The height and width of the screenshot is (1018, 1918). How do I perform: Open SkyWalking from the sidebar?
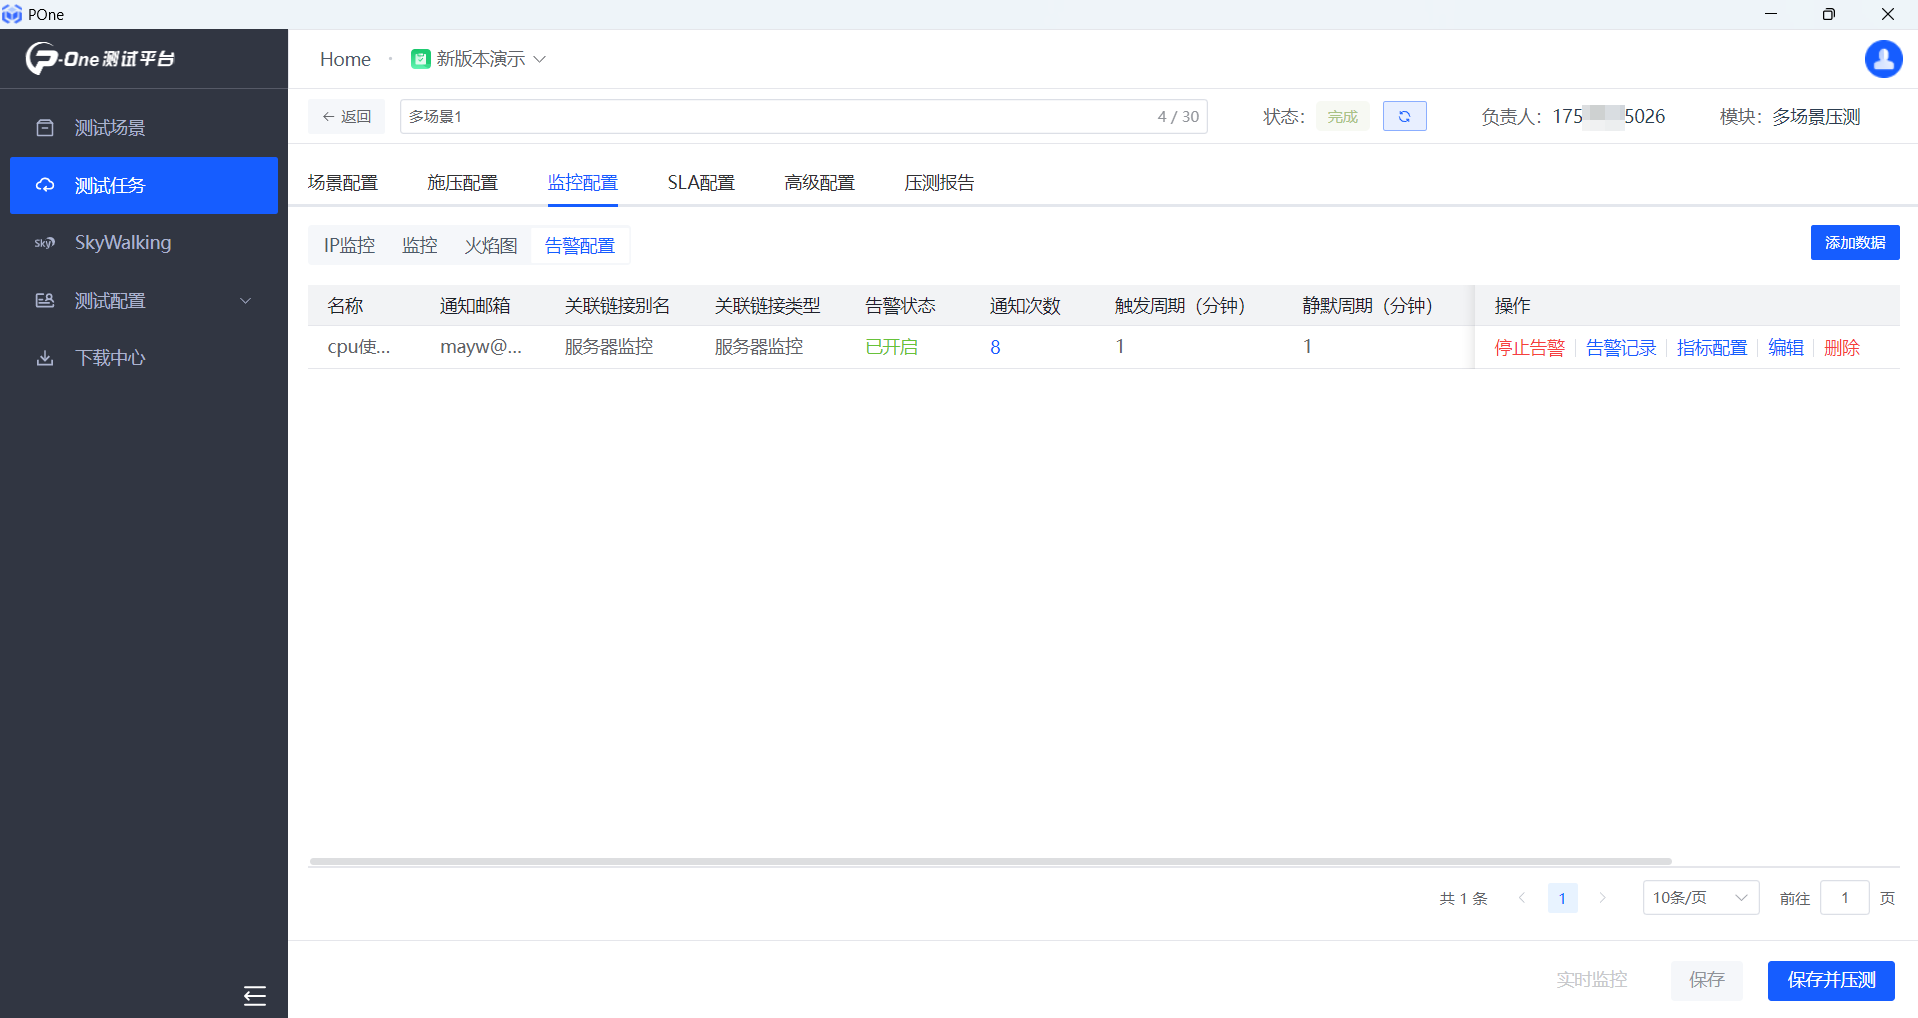122,243
